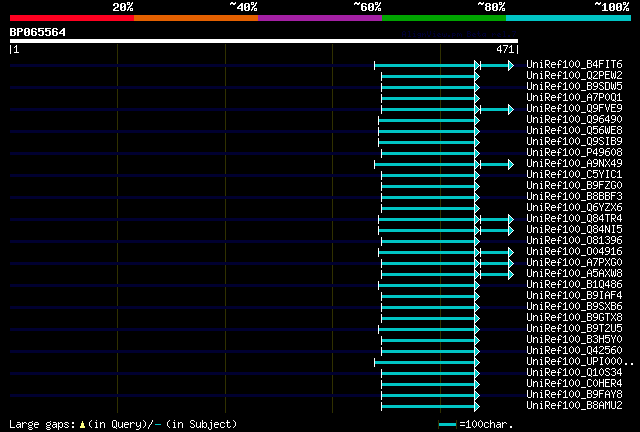Select the truncated UniRef100_UPI000.. label
This screenshot has height=432, width=640.
pos(580,362)
